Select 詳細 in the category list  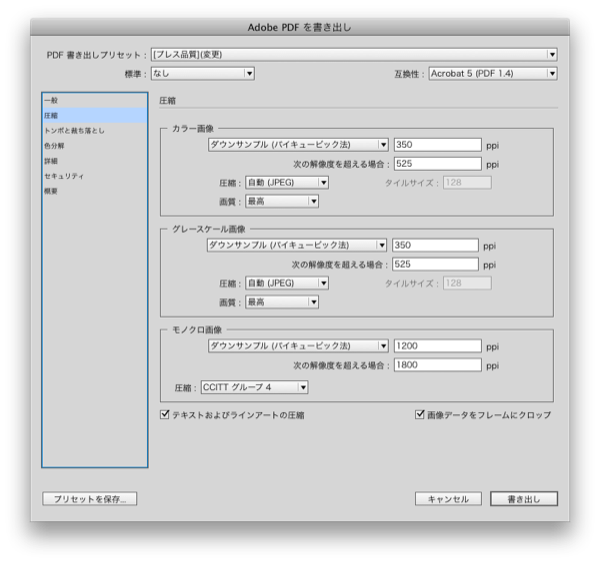(x=95, y=161)
